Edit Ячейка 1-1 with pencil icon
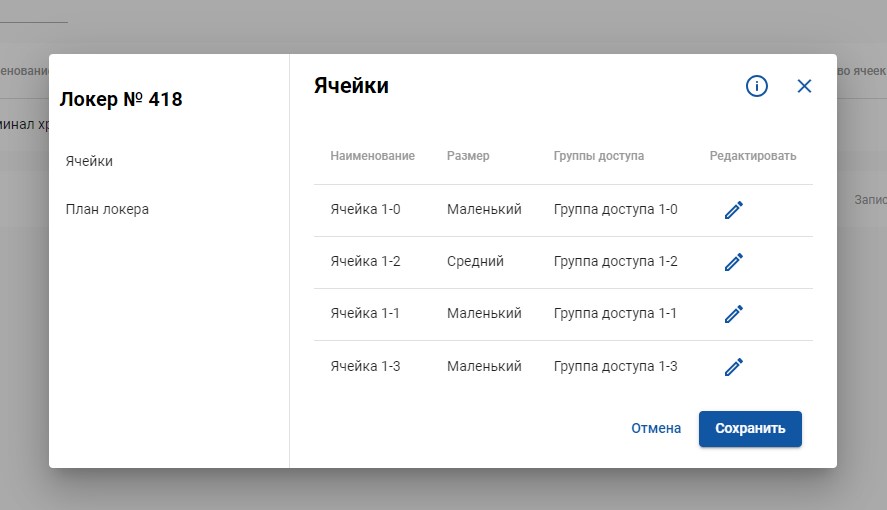 coord(734,314)
